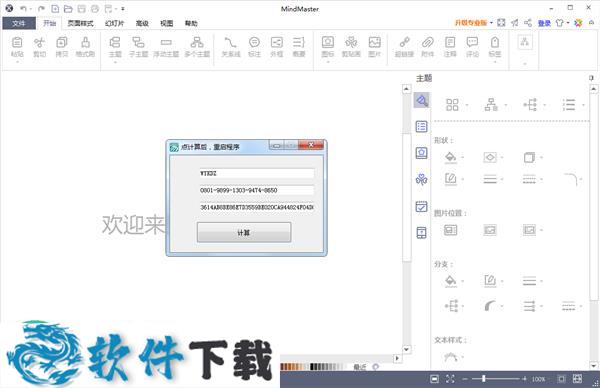Select the 格式刷 format painter tool
600x388 pixels.
click(85, 47)
